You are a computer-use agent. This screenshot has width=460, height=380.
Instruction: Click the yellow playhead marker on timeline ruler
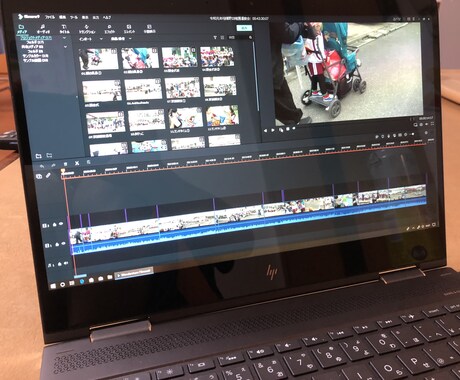(63, 171)
